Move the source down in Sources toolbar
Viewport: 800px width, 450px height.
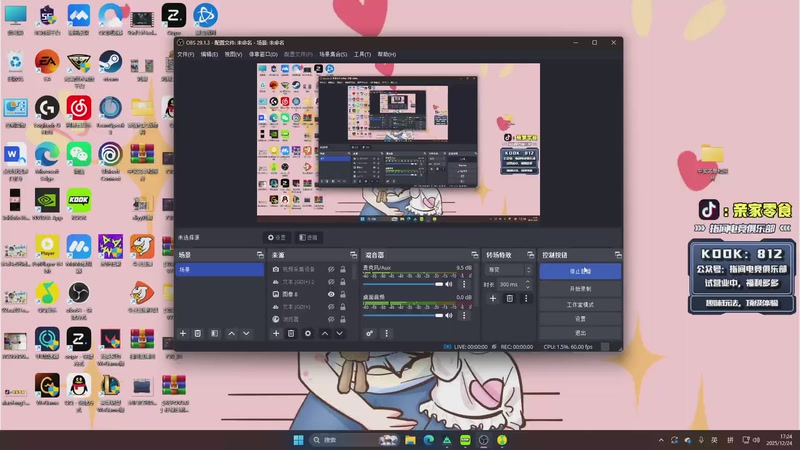340,333
